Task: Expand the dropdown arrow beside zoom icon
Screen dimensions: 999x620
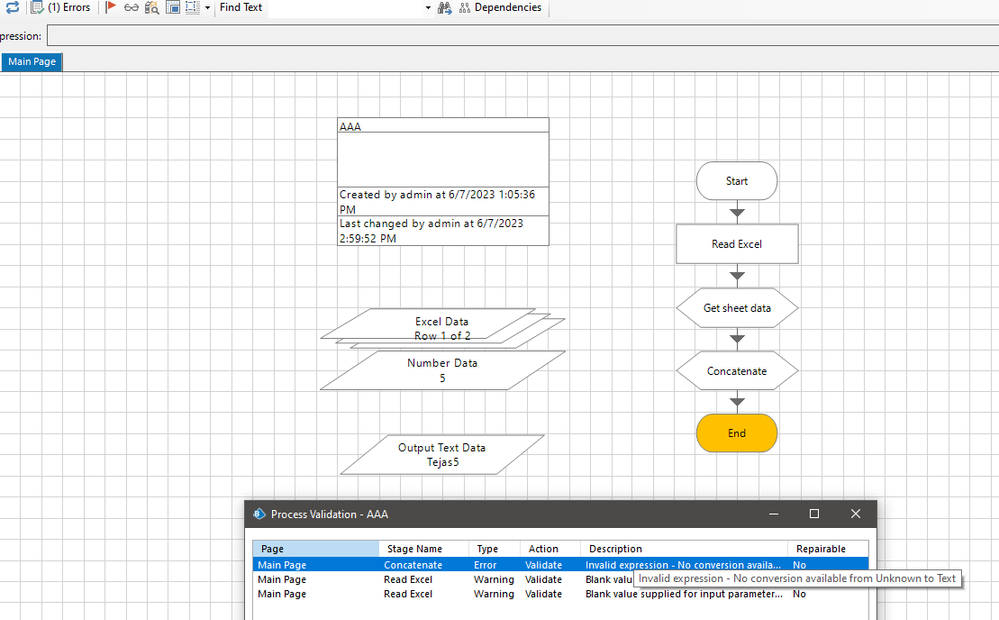Action: coord(207,8)
